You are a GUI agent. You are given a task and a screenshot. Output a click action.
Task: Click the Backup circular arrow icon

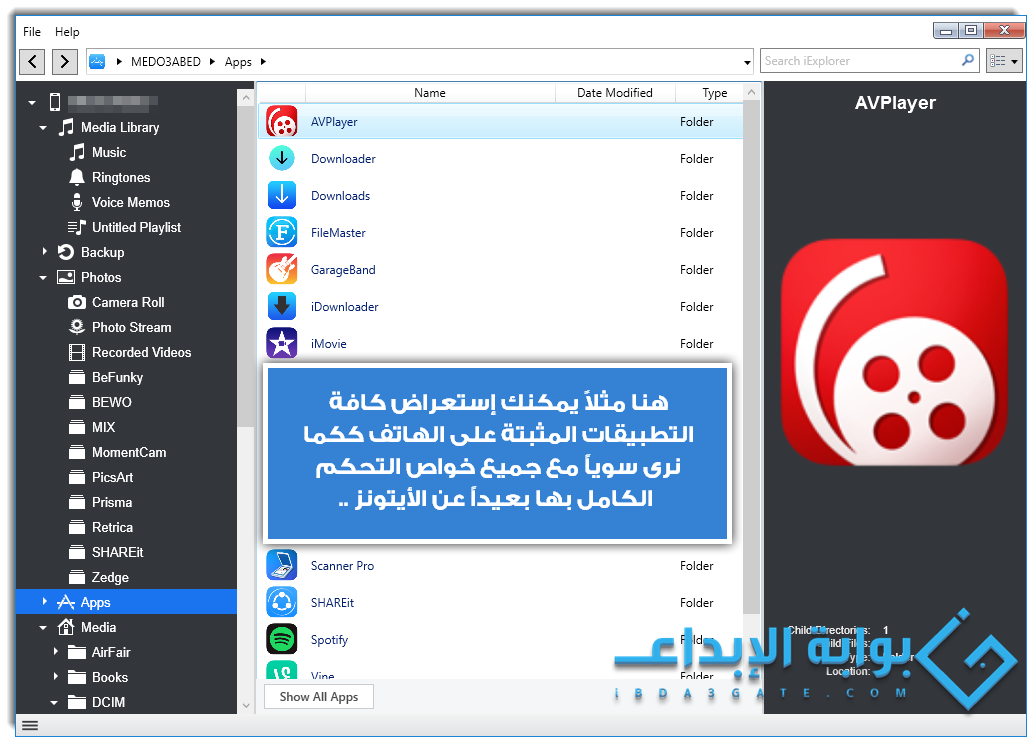[65, 252]
